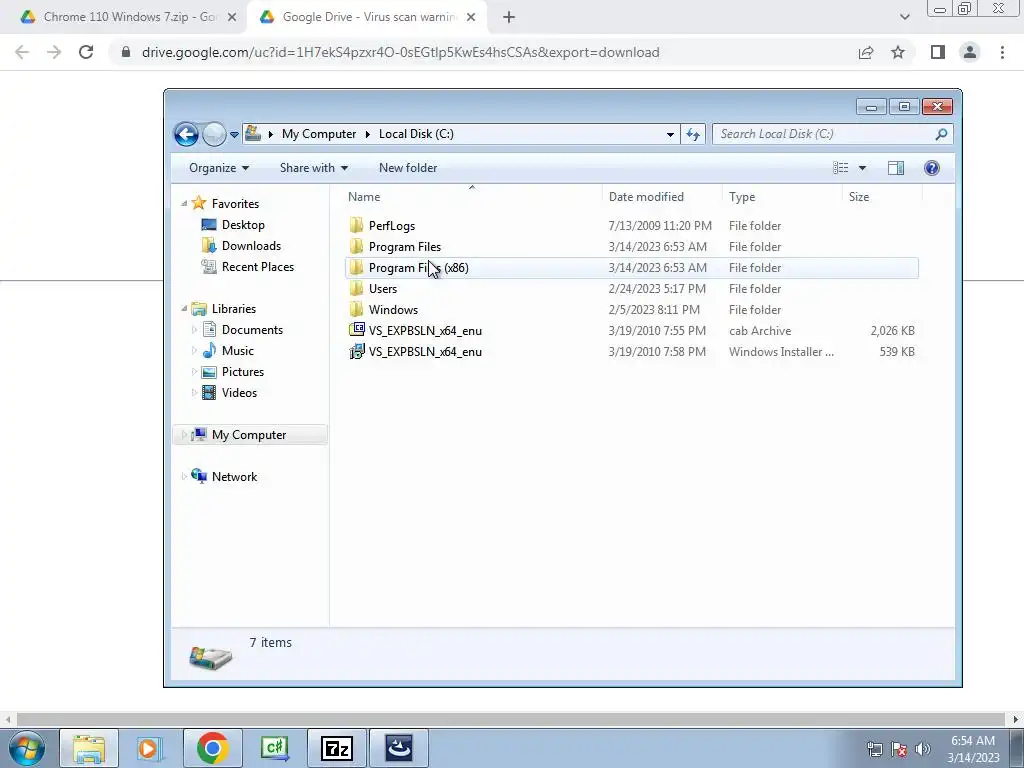Open the view options dropdown arrow
Viewport: 1024px width, 768px height.
point(862,168)
